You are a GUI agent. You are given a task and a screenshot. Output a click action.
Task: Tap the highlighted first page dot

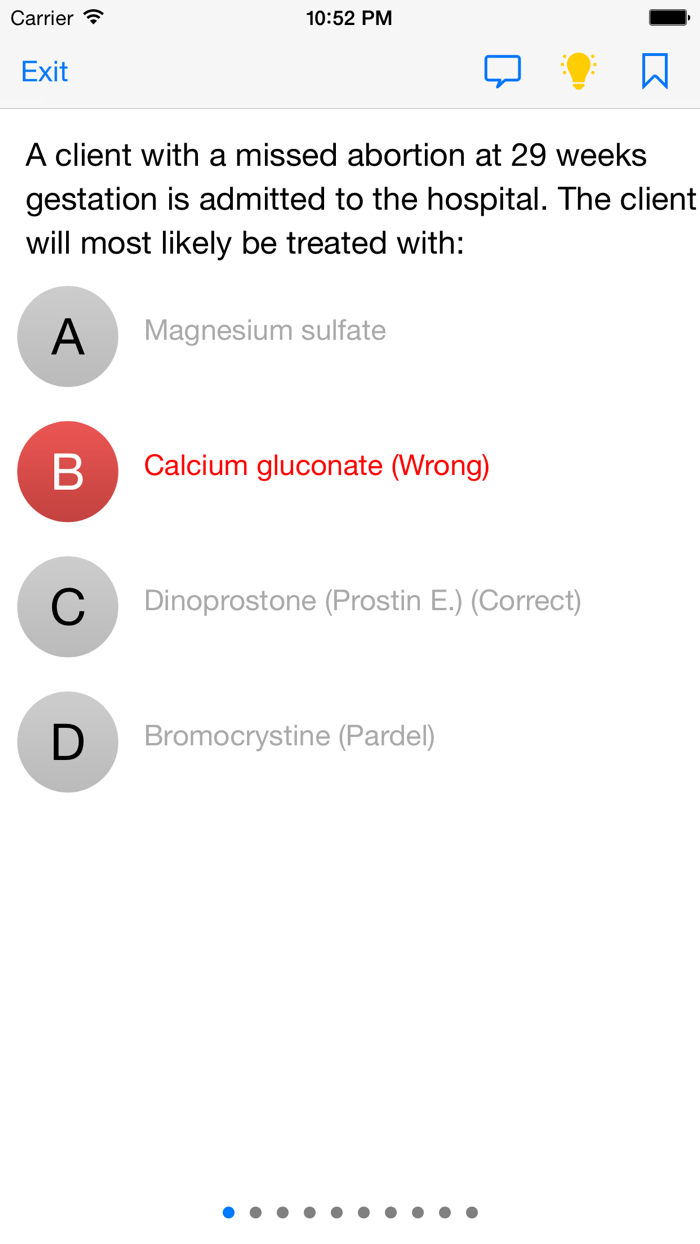pos(228,1211)
